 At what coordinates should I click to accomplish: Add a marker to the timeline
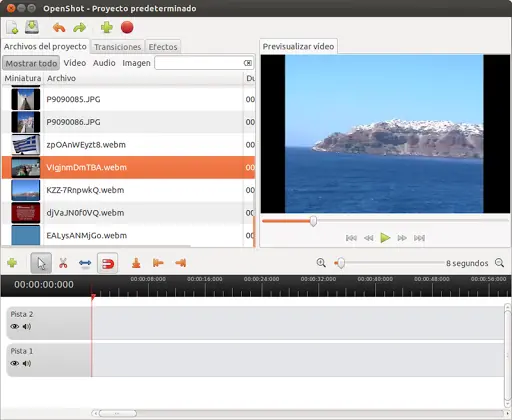(x=136, y=263)
